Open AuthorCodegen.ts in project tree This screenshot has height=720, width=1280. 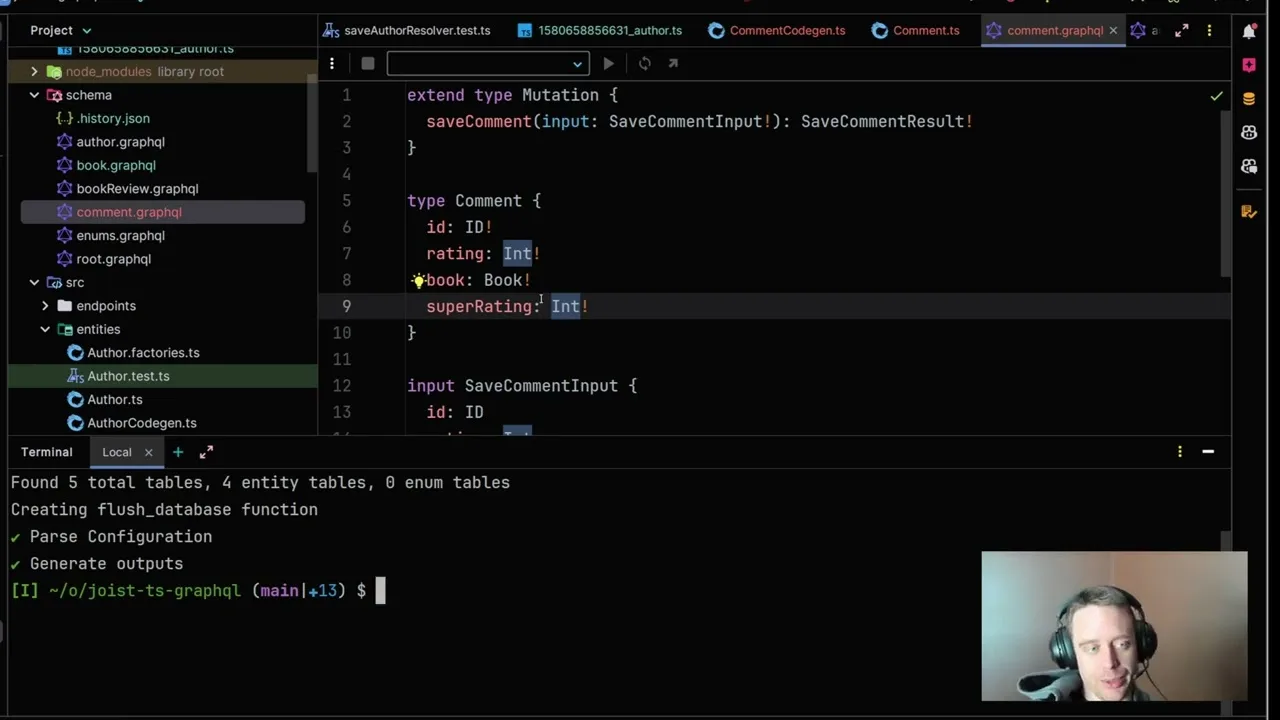141,423
